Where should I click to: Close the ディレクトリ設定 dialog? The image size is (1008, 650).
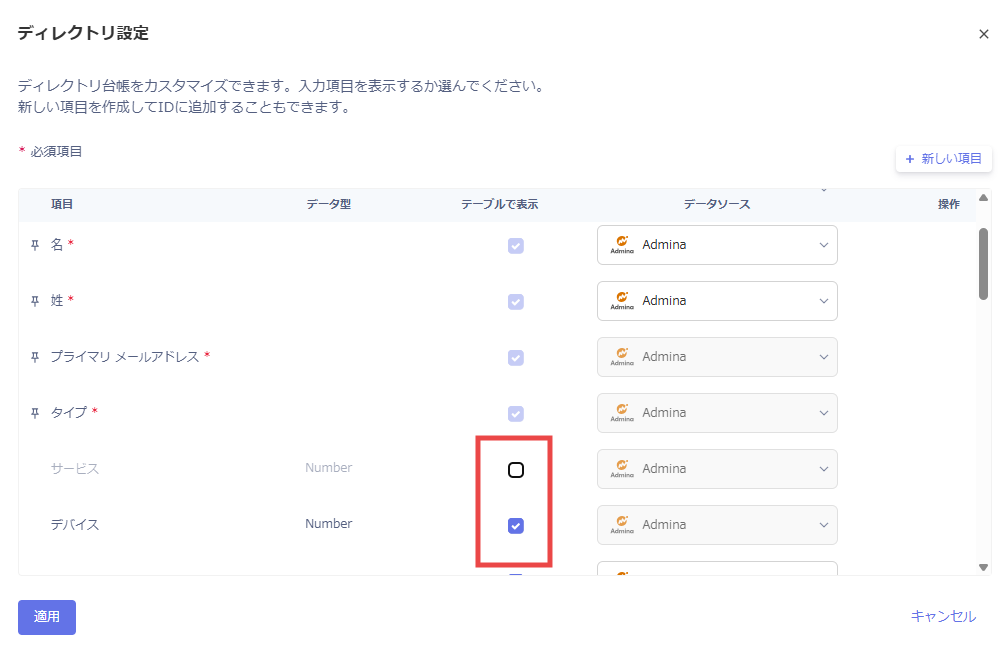(984, 34)
